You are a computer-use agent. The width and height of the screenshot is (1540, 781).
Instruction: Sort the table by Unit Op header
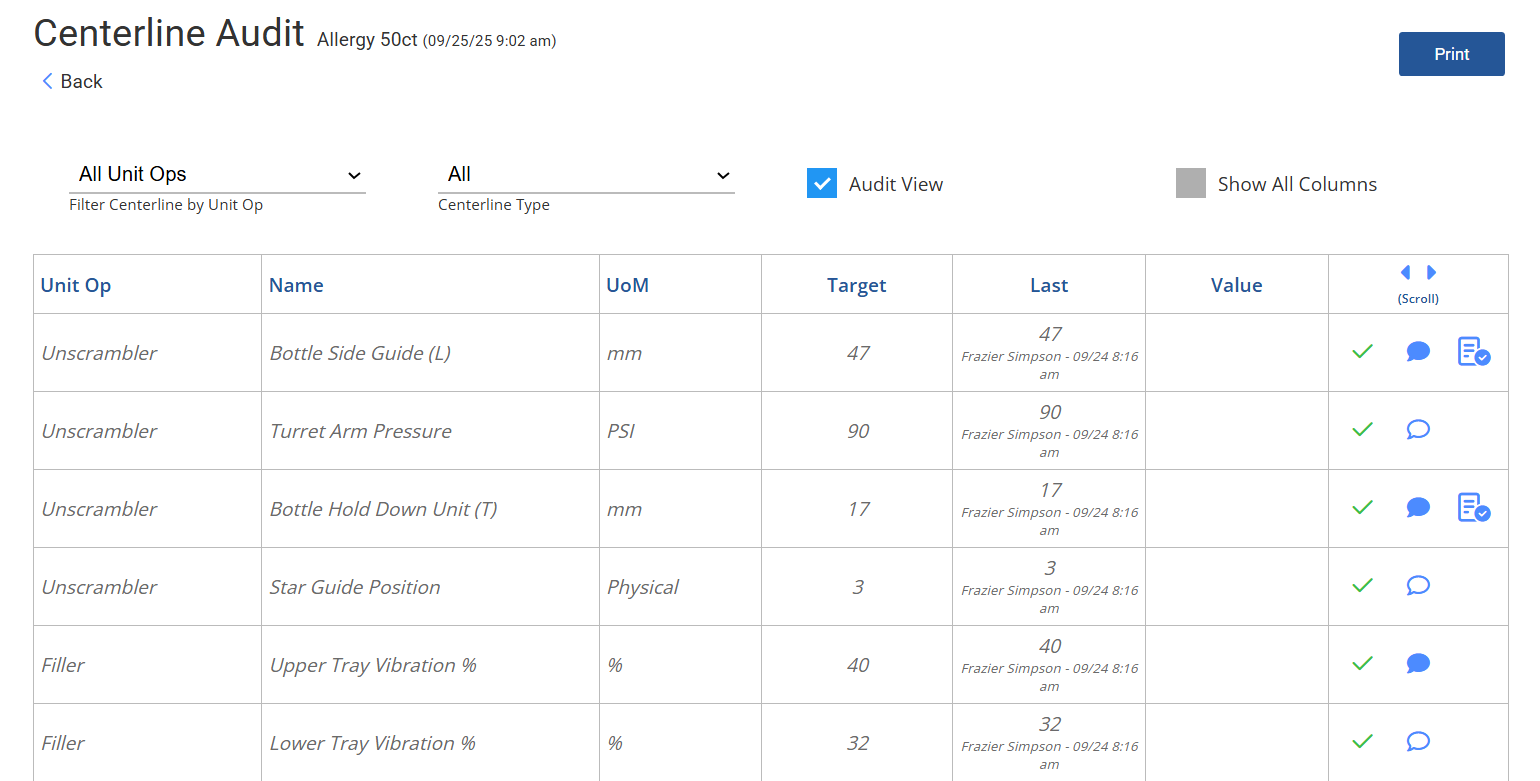pos(76,285)
